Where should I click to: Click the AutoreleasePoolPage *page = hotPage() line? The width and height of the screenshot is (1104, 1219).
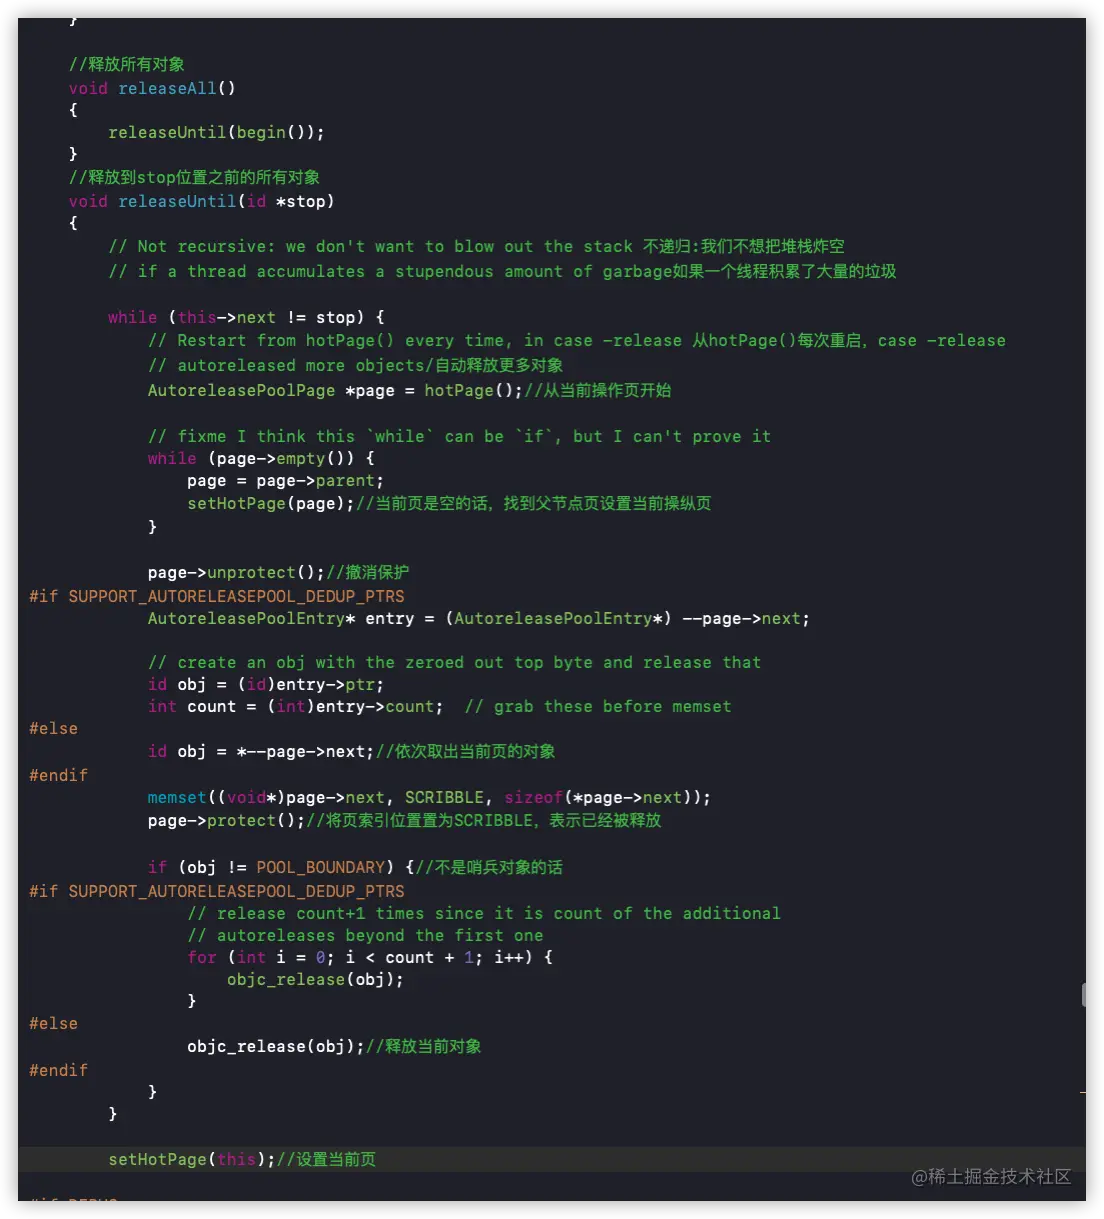click(410, 390)
